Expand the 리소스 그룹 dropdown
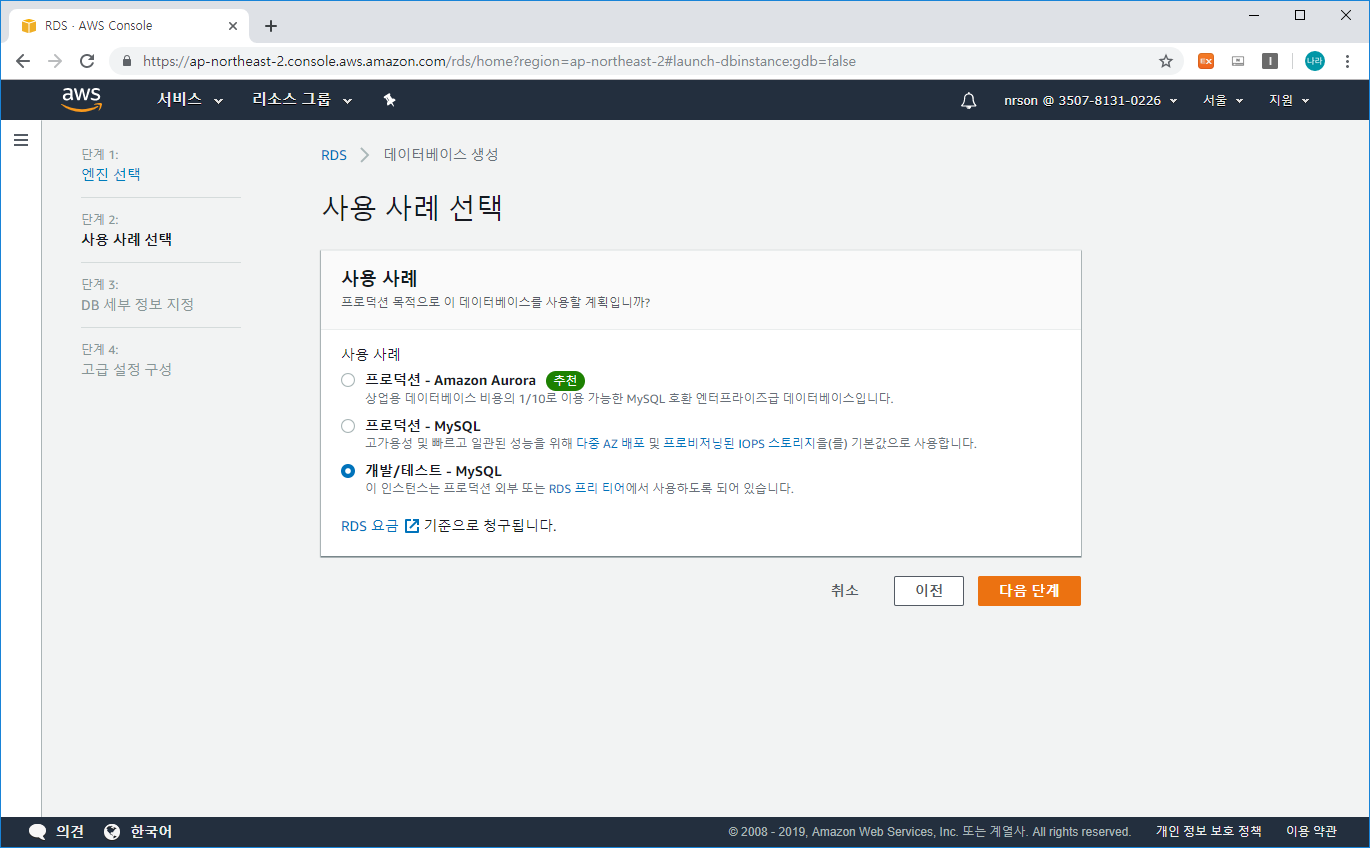This screenshot has height=848, width=1370. (x=303, y=100)
